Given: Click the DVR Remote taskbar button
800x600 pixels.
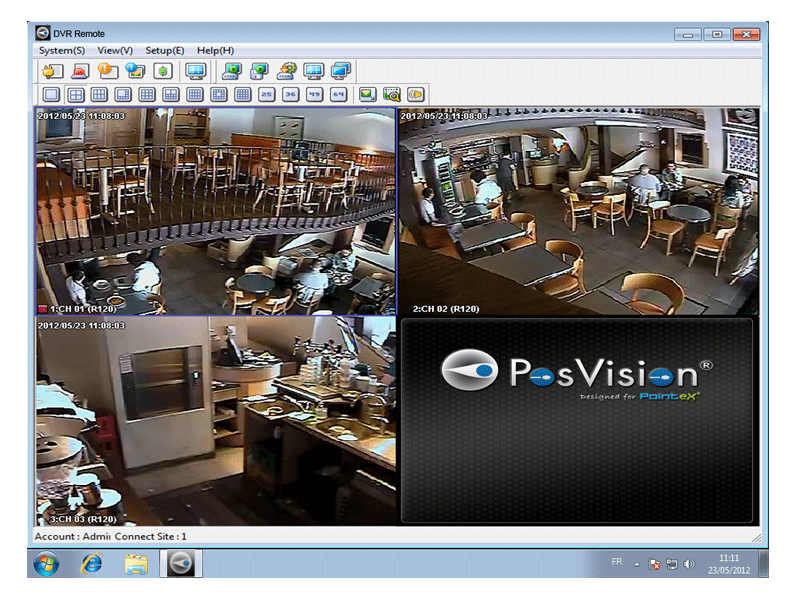Looking at the screenshot, I should point(181,563).
